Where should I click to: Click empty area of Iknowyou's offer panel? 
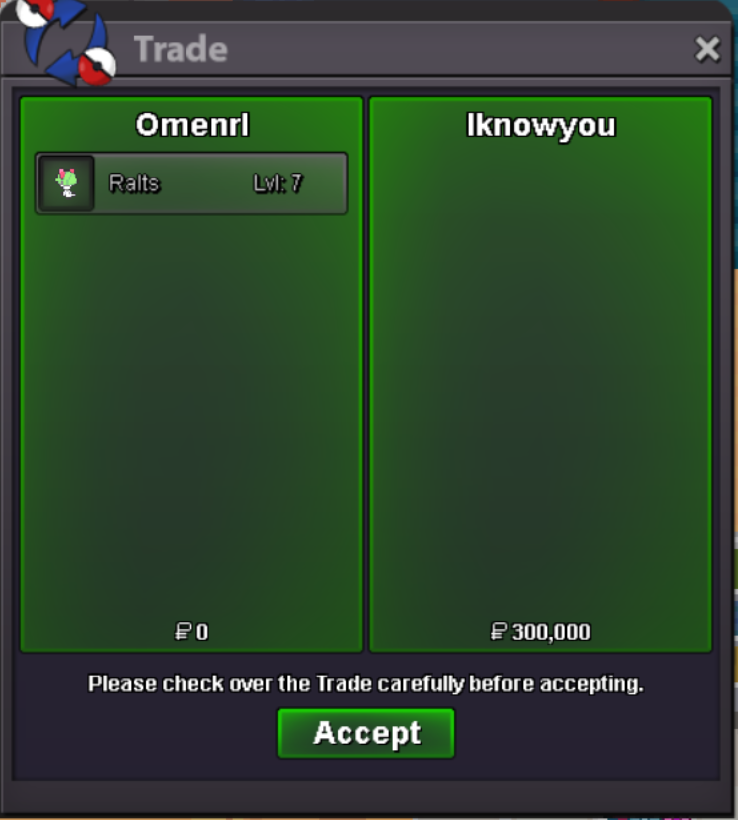click(540, 377)
